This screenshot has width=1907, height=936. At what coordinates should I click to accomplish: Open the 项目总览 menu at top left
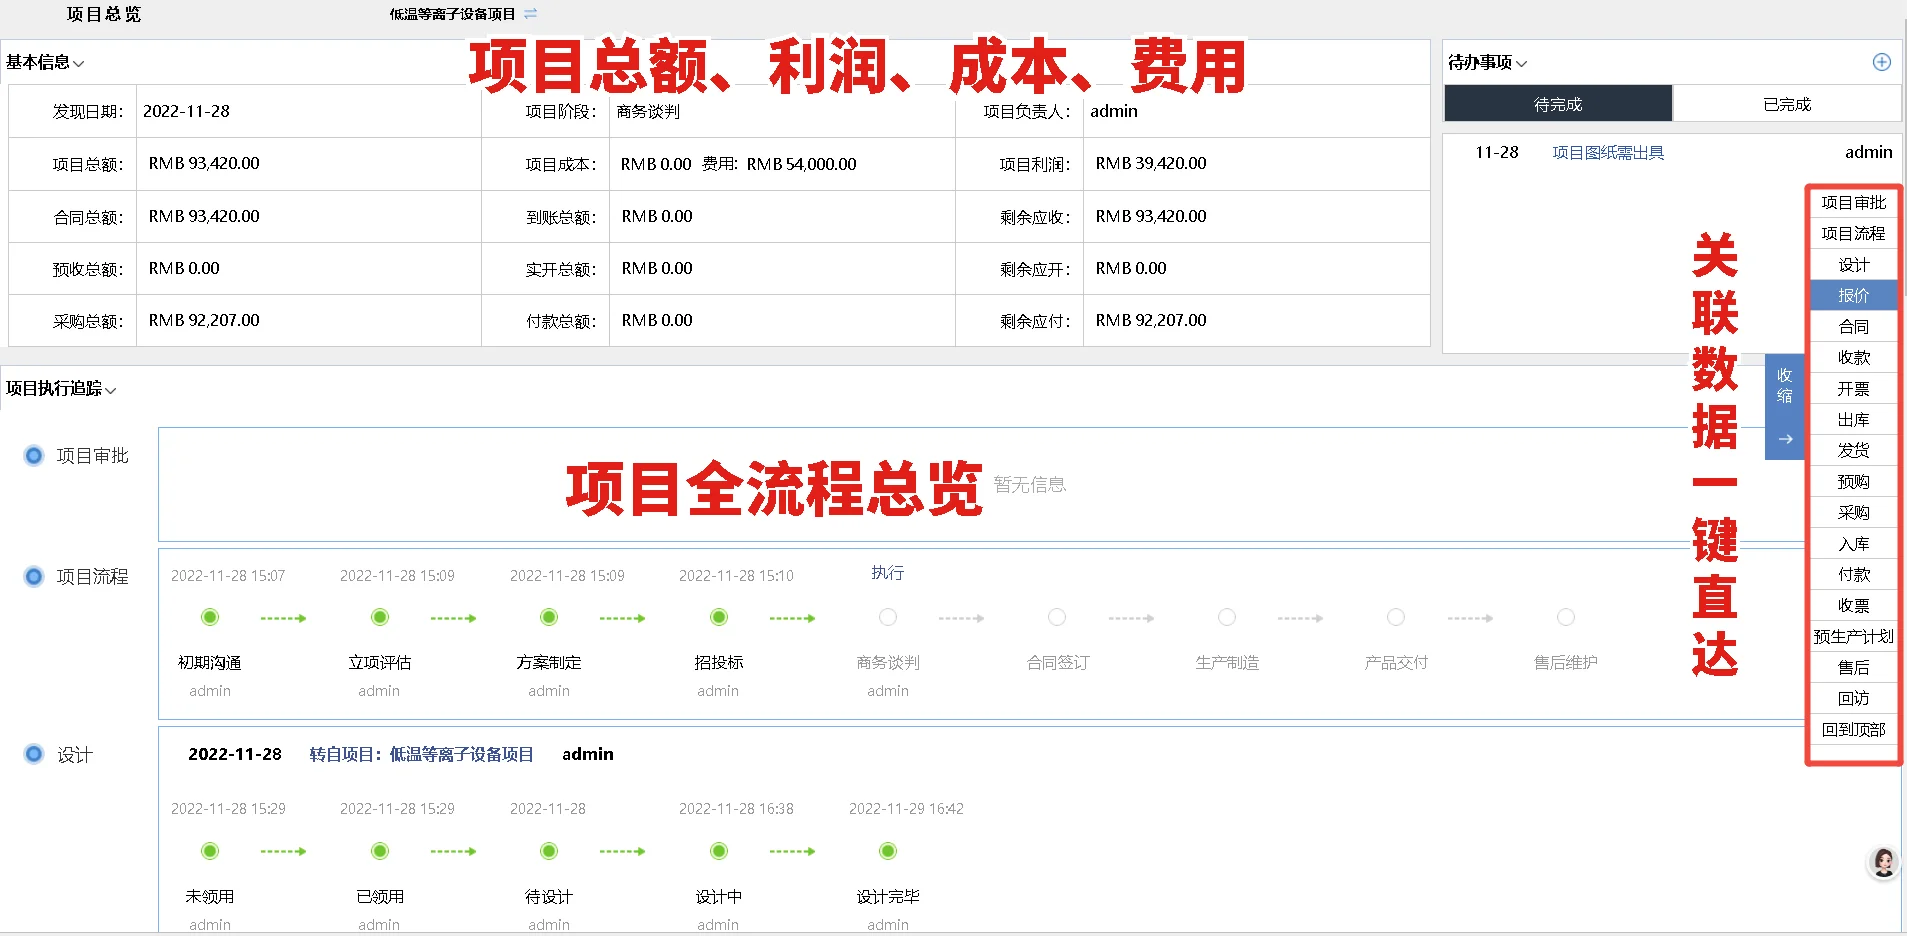103,14
